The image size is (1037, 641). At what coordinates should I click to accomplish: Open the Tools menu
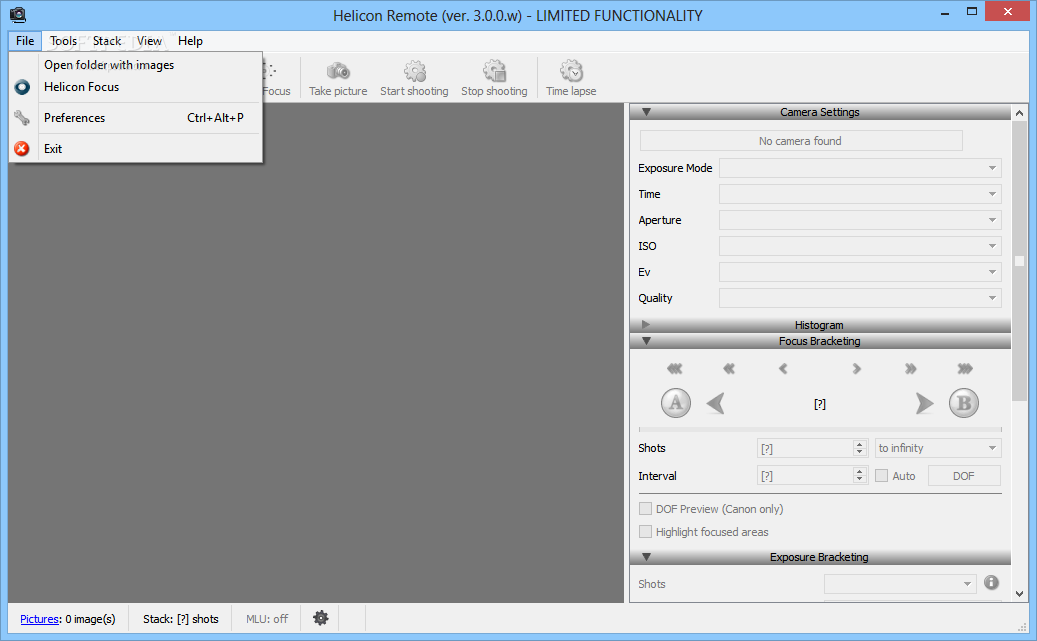[x=63, y=41]
